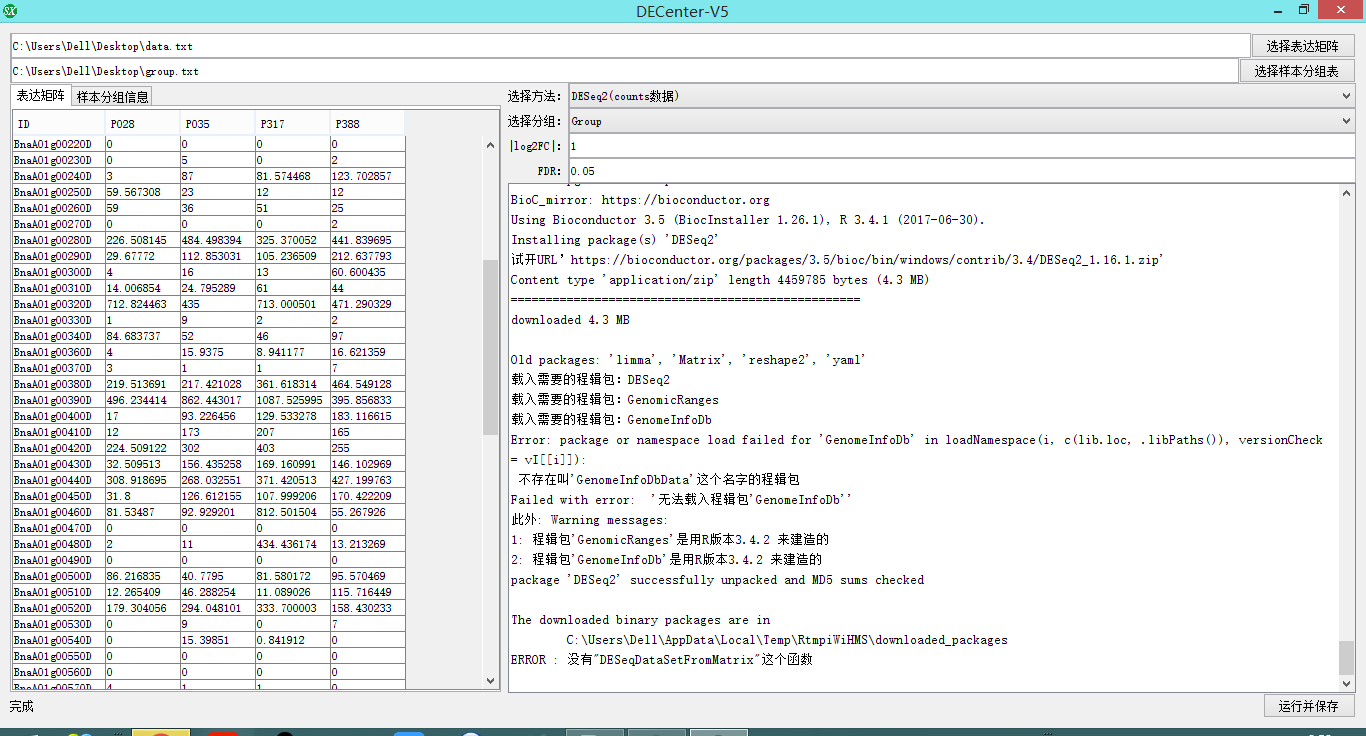Click the group.txt file path field
Viewport: 1366px width, 736px height.
[x=624, y=71]
